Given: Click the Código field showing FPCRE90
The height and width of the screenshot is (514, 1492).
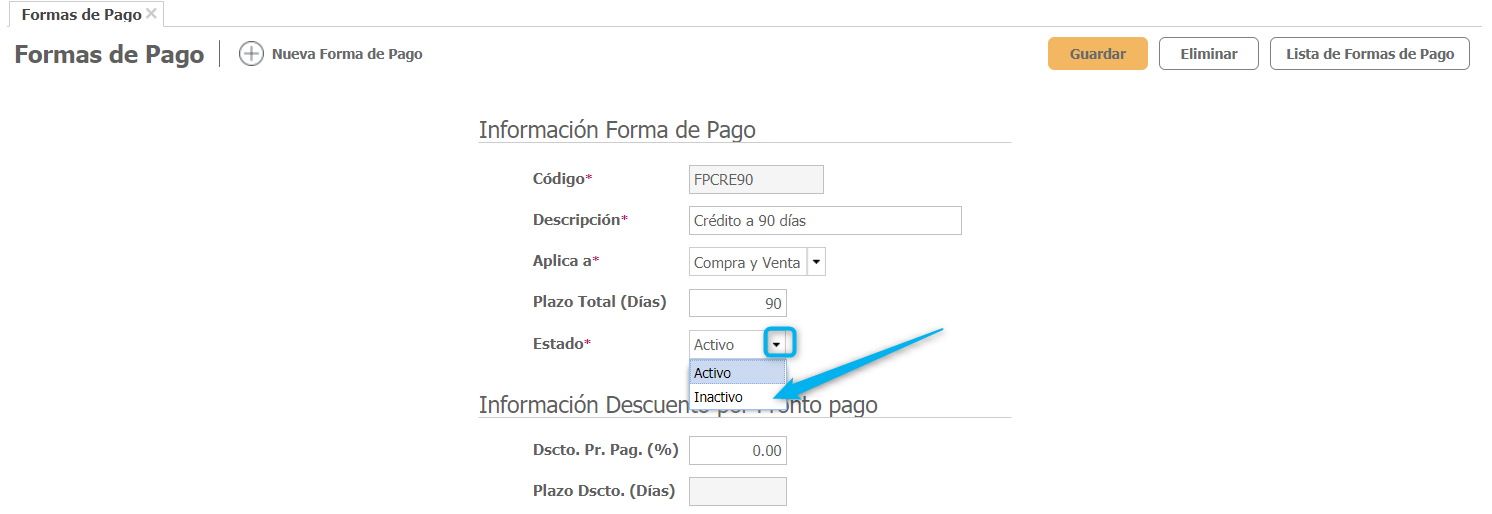Looking at the screenshot, I should [x=756, y=180].
